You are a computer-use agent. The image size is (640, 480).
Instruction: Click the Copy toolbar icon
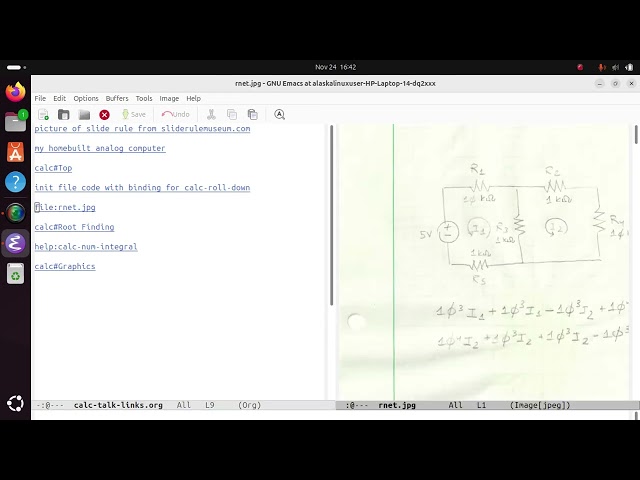(x=232, y=115)
